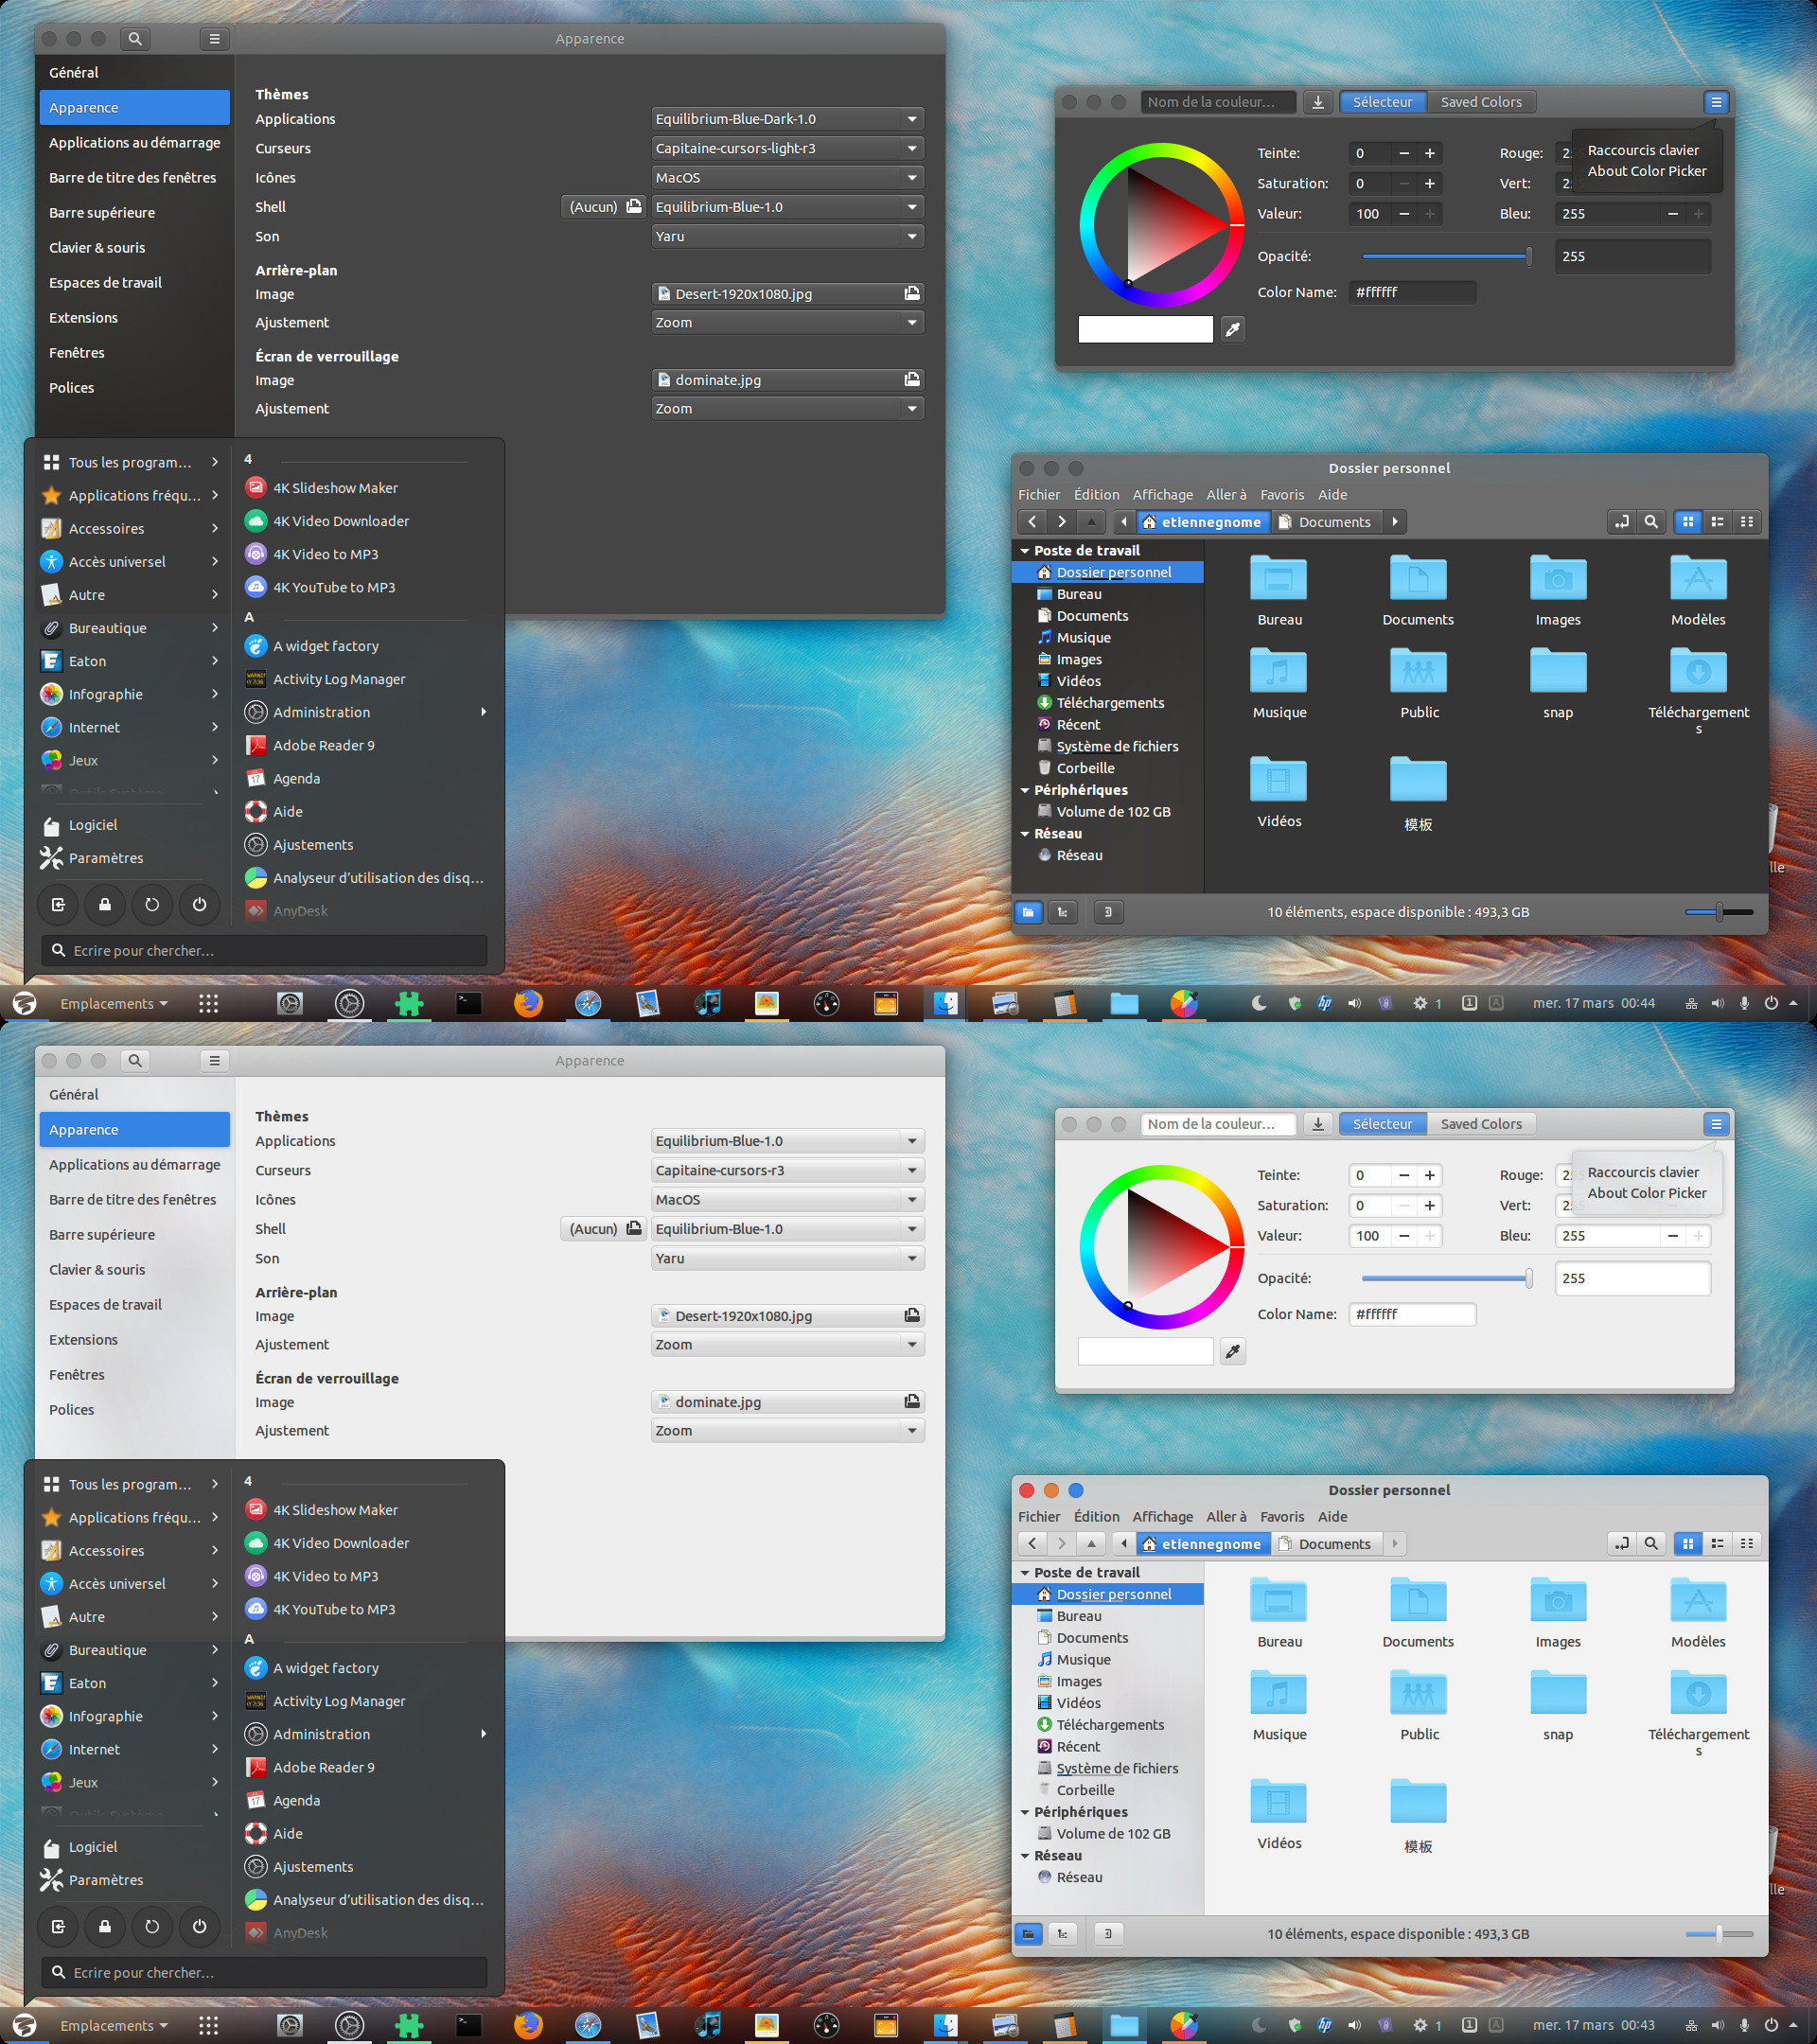
Task: Switch to Saved Colors tab in dark Color Picker
Action: click(x=1481, y=102)
